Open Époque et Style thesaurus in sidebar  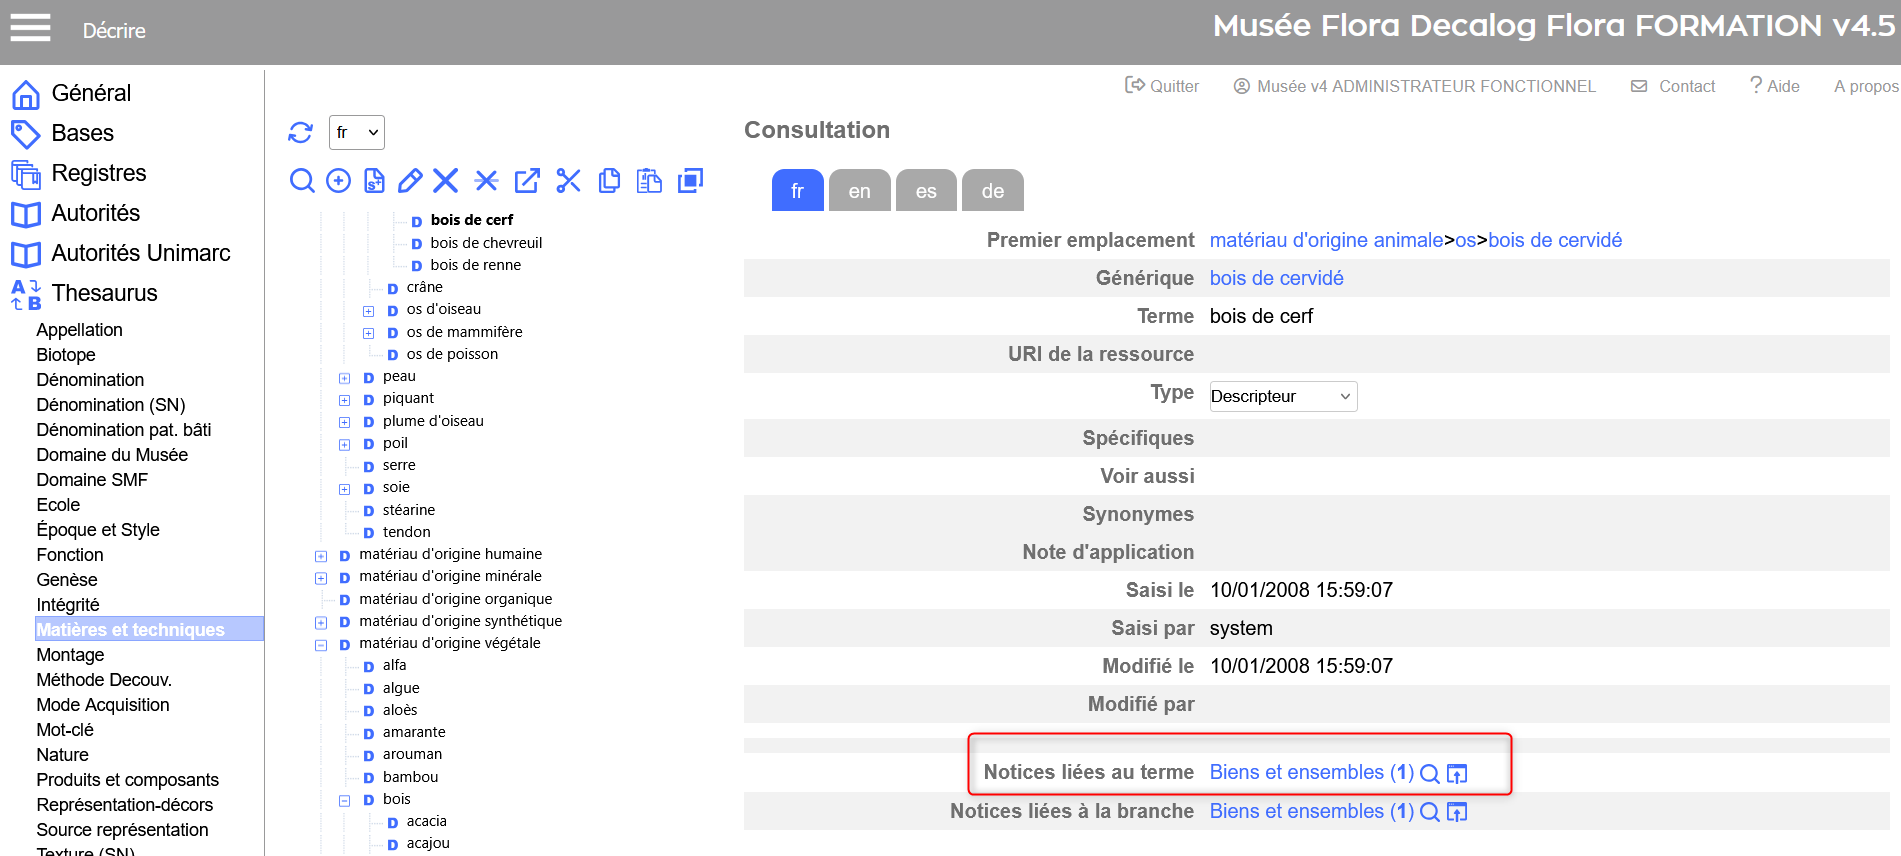(98, 530)
